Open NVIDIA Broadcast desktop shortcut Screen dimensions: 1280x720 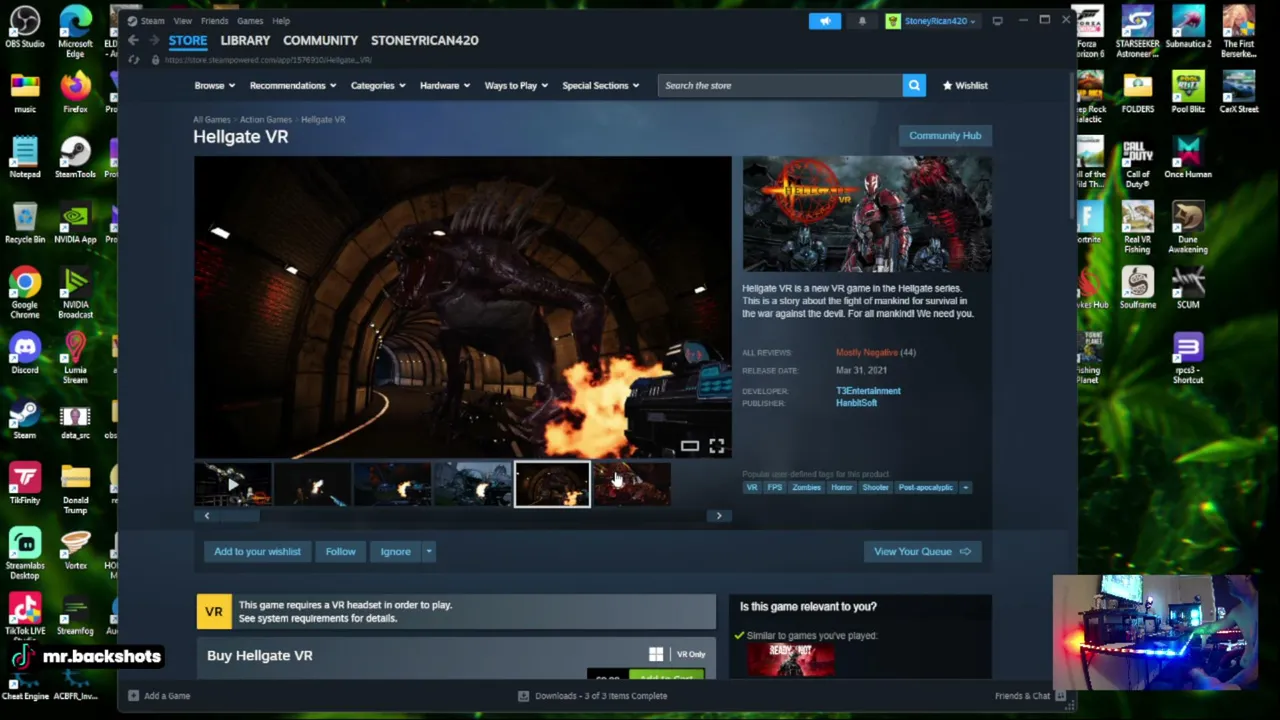75,293
